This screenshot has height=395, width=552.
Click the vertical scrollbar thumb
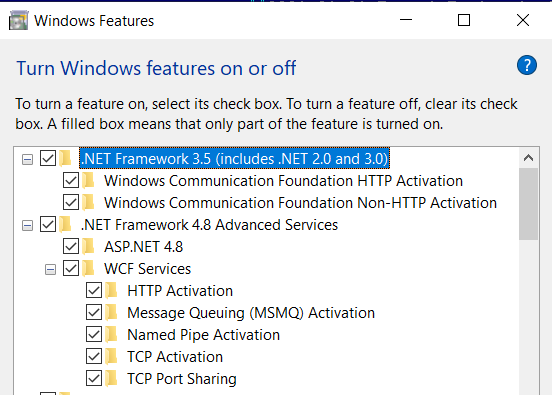coord(528,204)
